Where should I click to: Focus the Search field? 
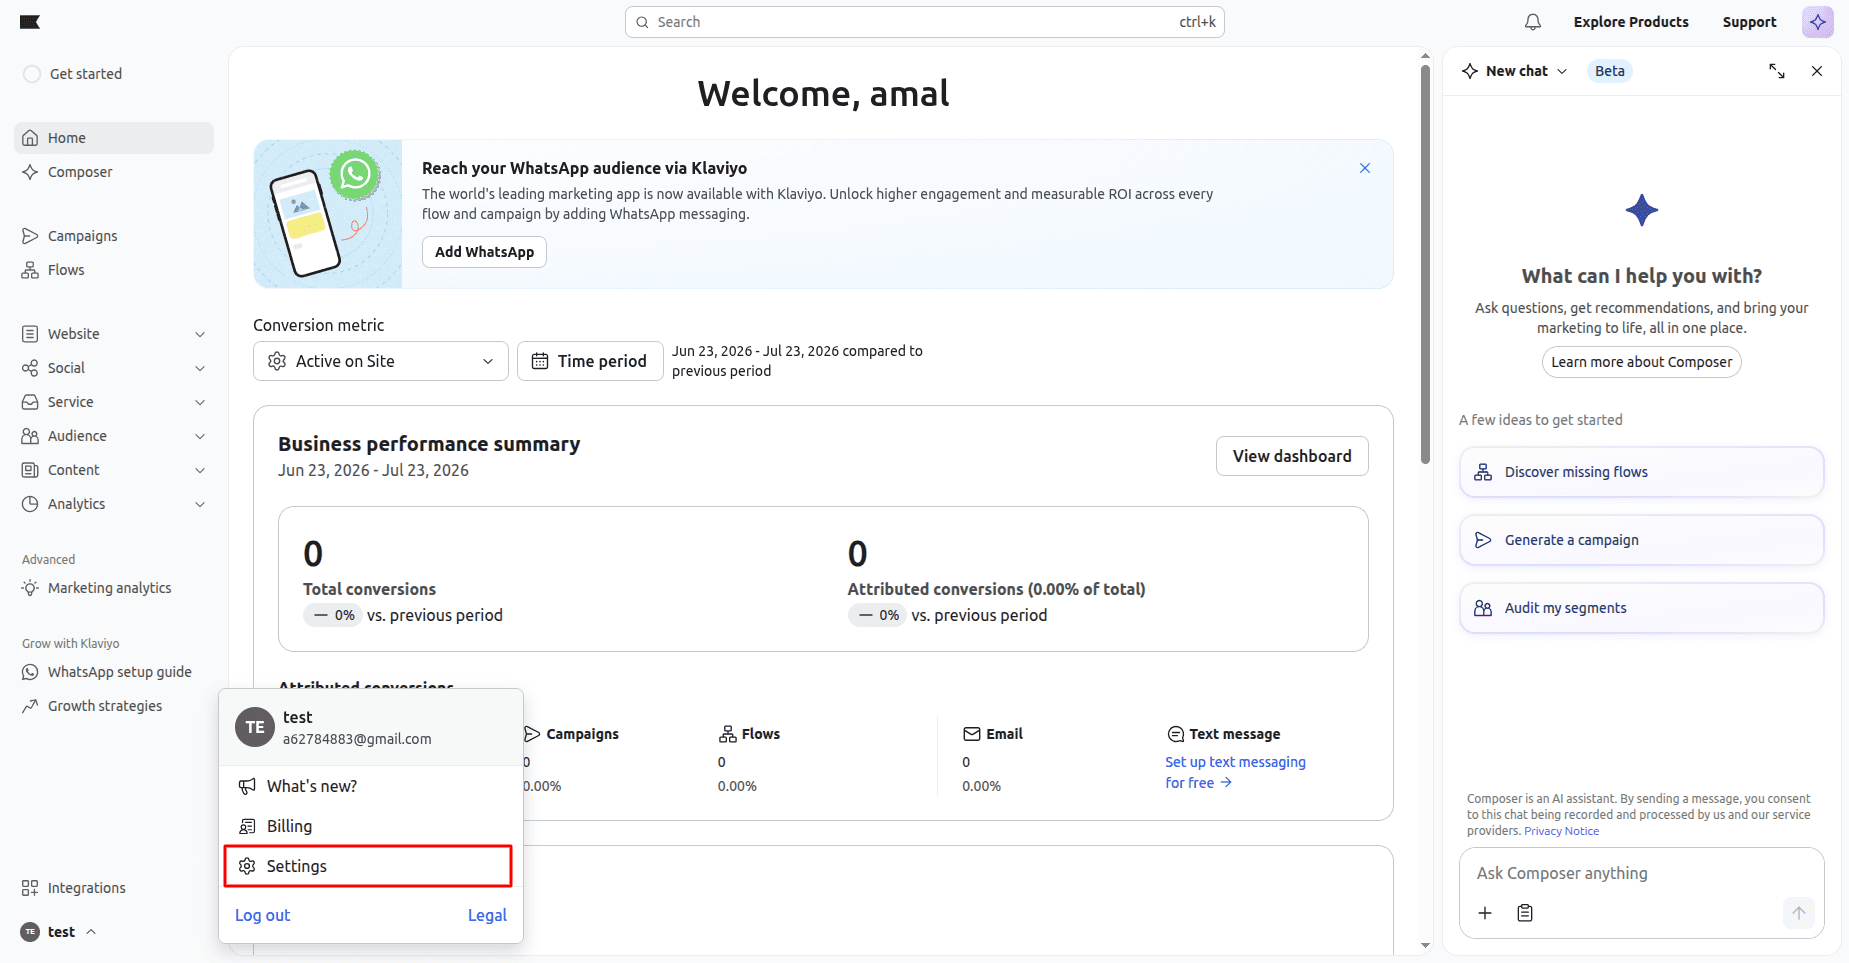click(924, 22)
